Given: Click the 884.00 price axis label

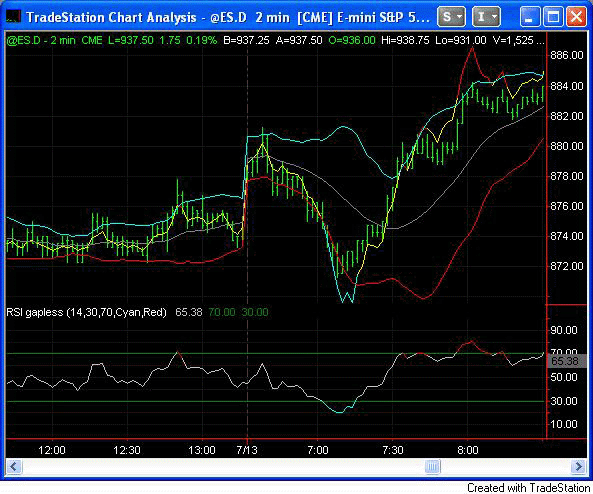Looking at the screenshot, I should point(567,86).
